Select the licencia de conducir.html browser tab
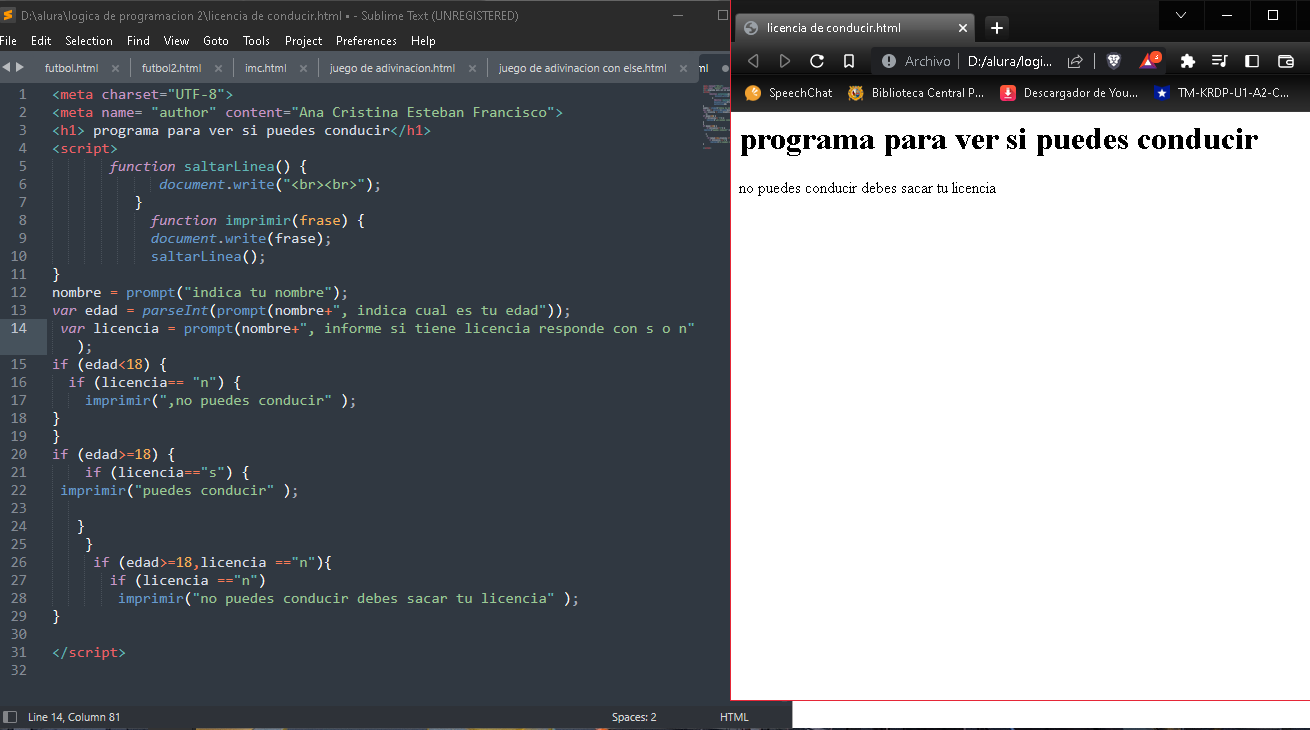Image resolution: width=1310 pixels, height=730 pixels. click(853, 28)
